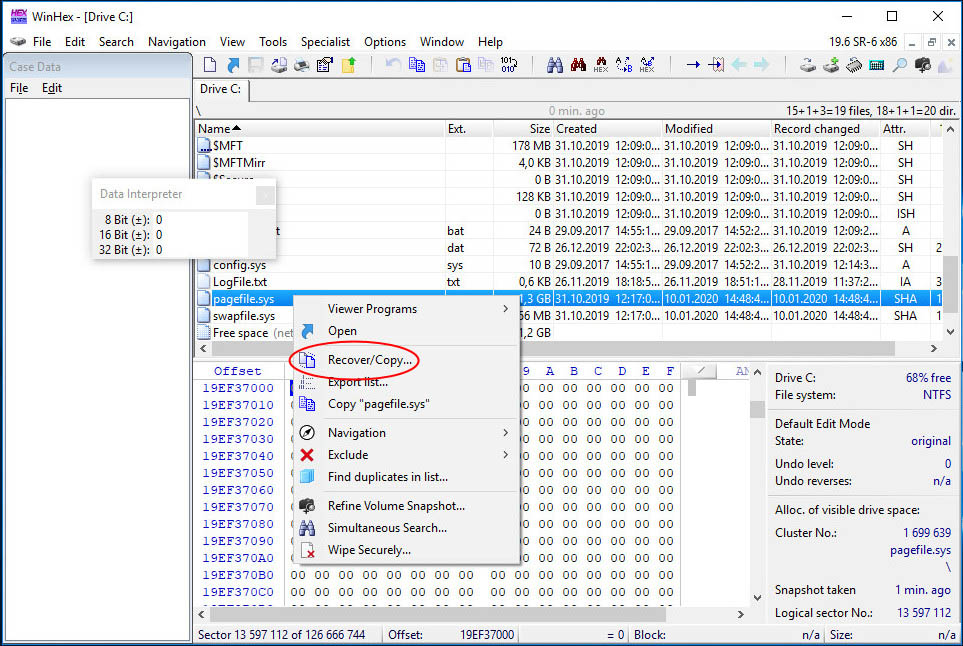
Task: Create a new file with toolbar icon
Action: 210,64
